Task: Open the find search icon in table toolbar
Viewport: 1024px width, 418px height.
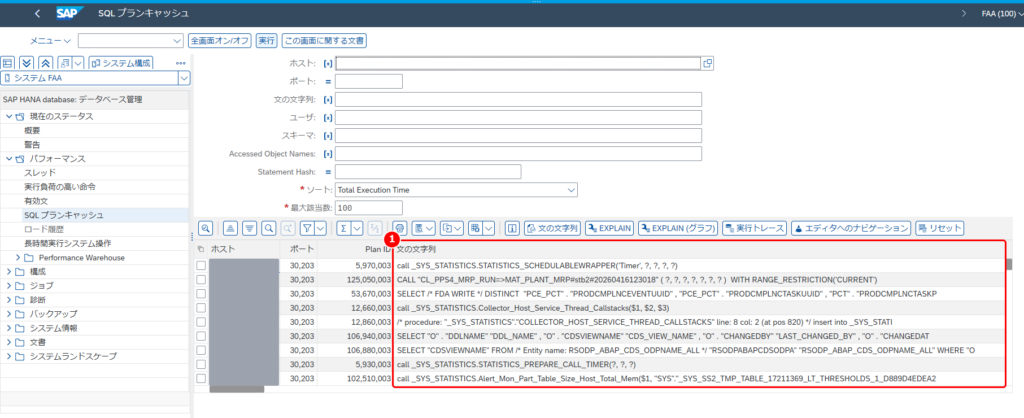Action: click(x=268, y=228)
